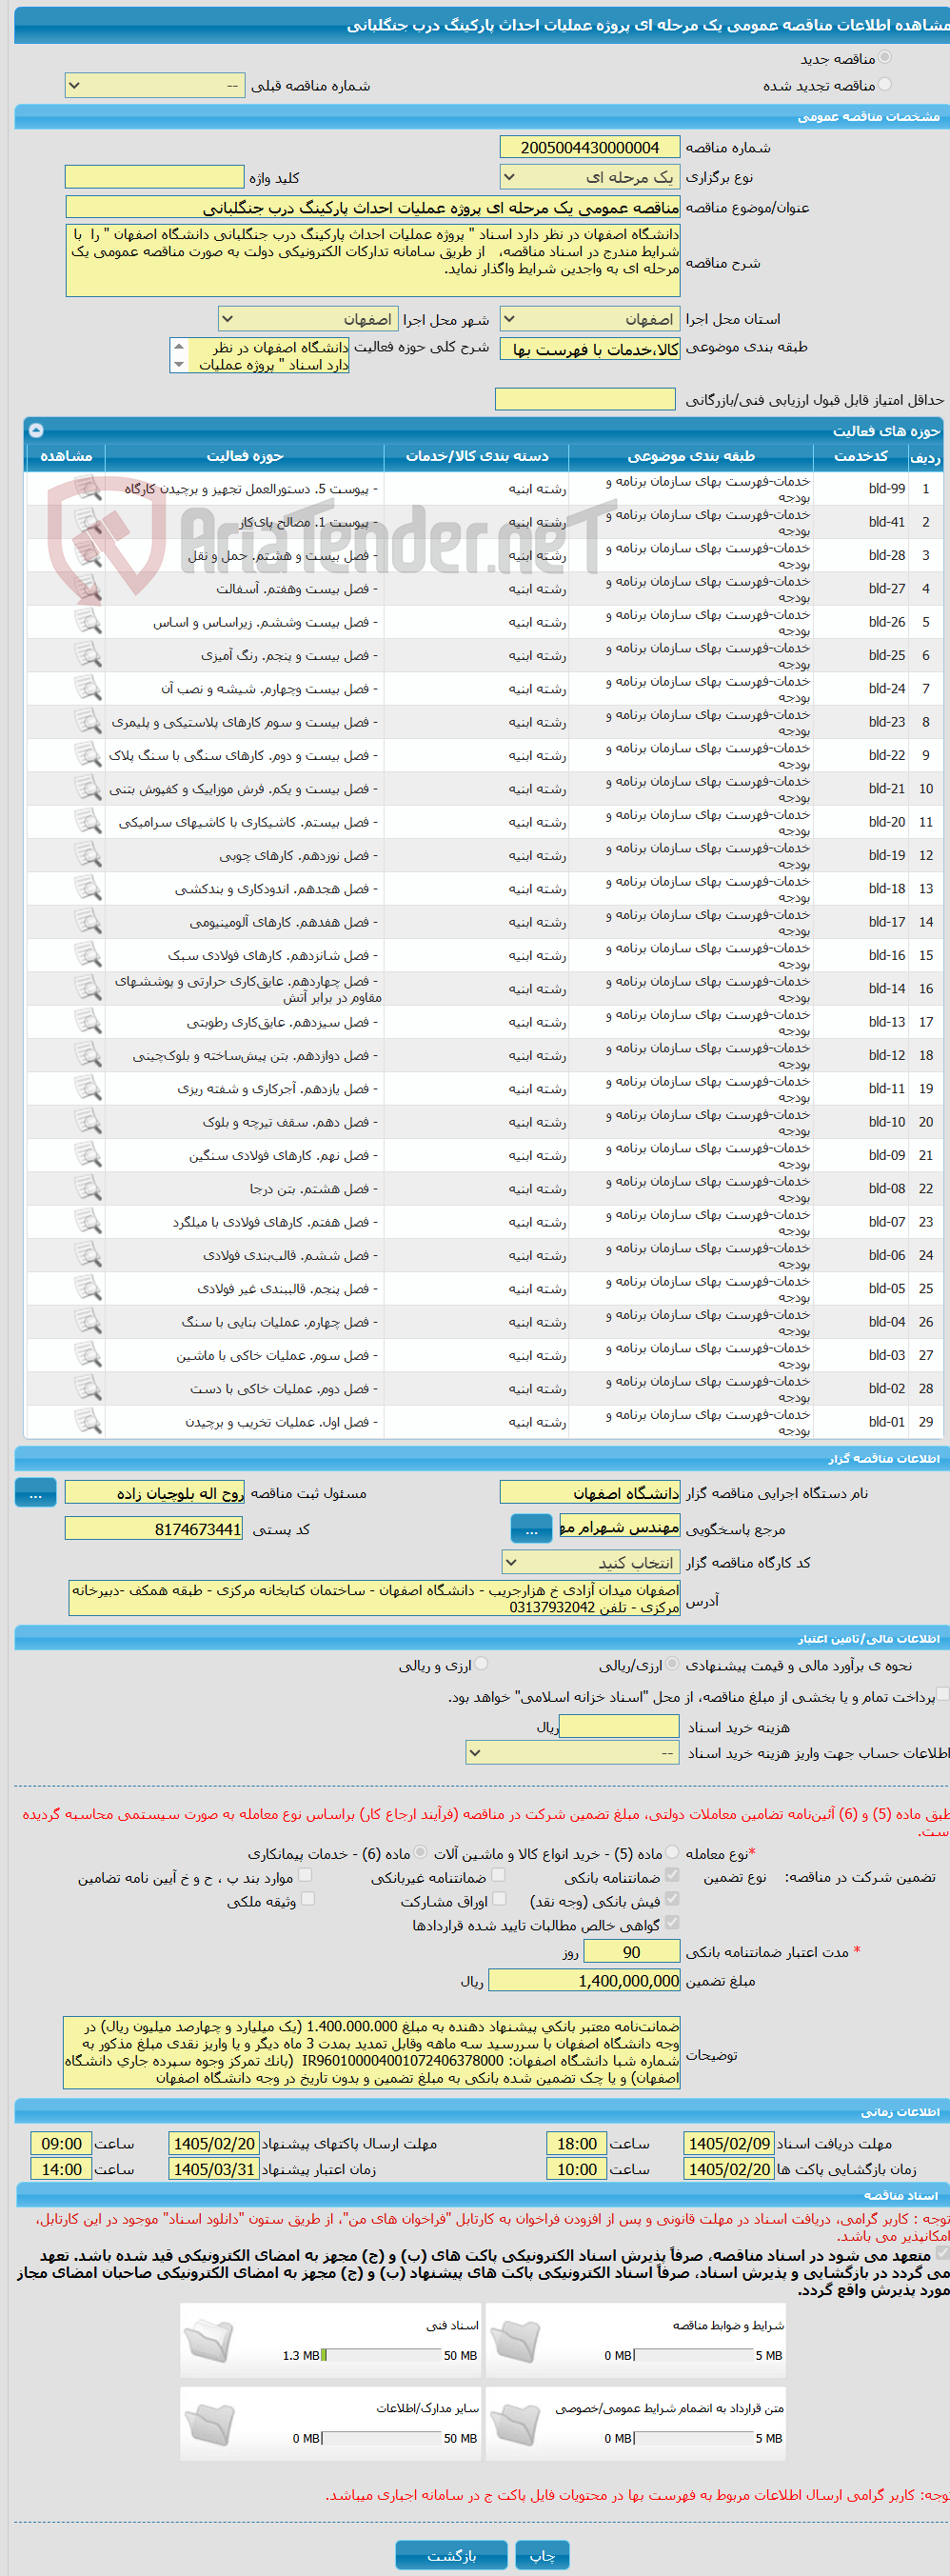Click the مدت اعتبار ضمانتنامه بانکی field

coord(632,1951)
